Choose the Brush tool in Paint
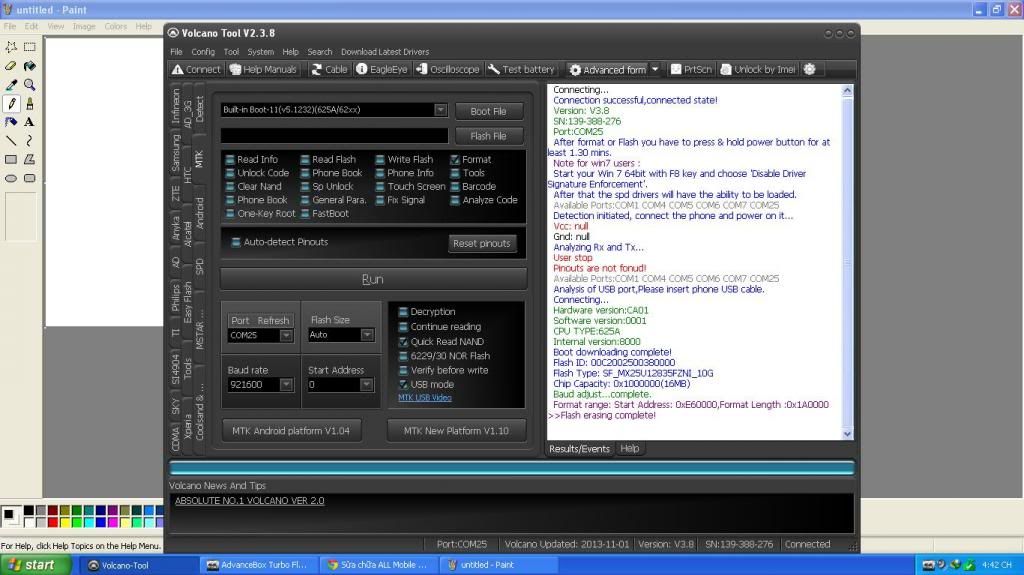The image size is (1024, 575). 29,103
